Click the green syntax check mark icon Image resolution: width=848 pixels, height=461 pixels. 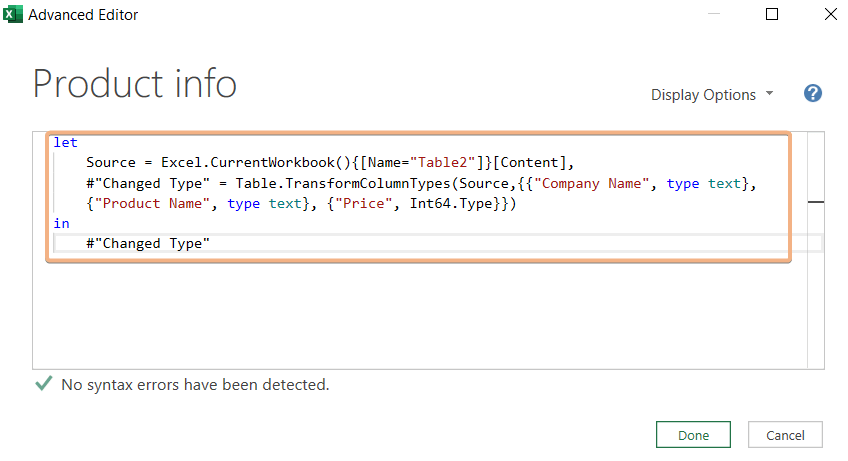coord(43,384)
